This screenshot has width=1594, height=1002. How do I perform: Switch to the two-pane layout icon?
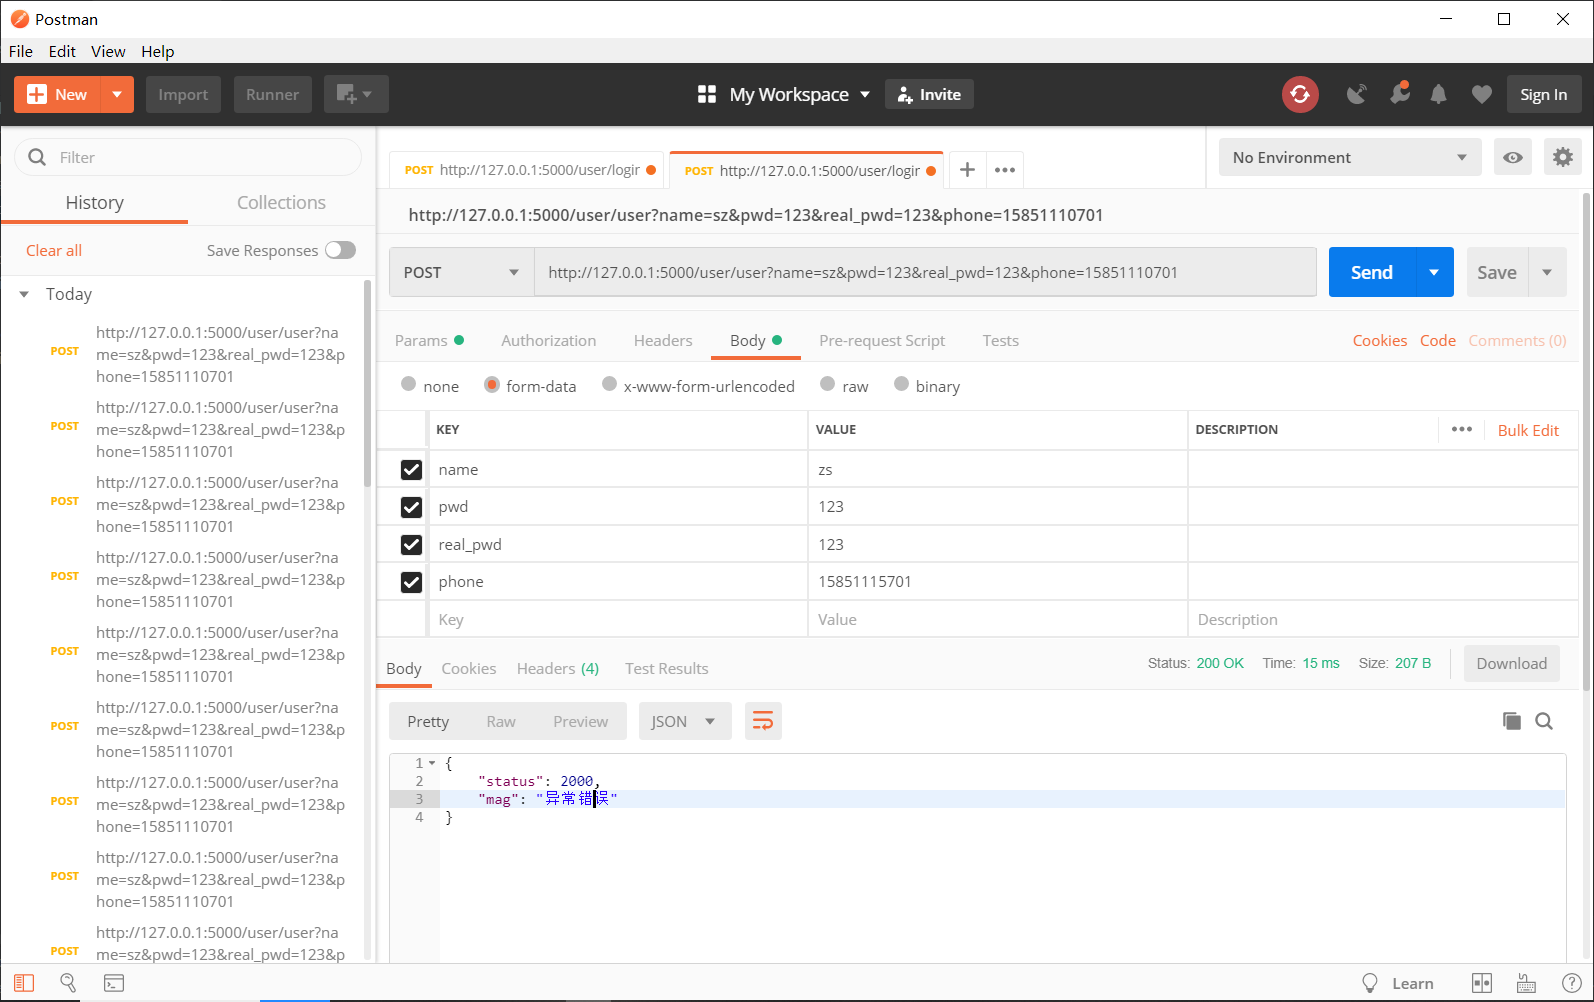1482,983
